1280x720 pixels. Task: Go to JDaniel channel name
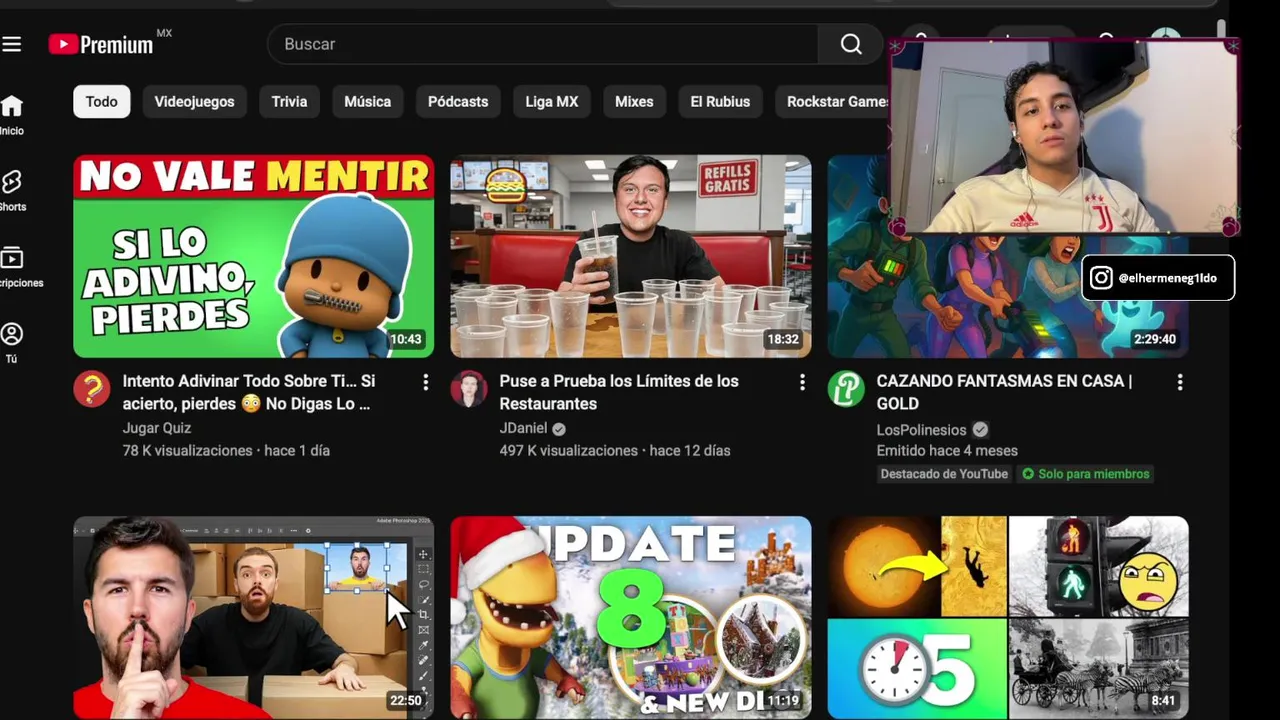click(523, 428)
